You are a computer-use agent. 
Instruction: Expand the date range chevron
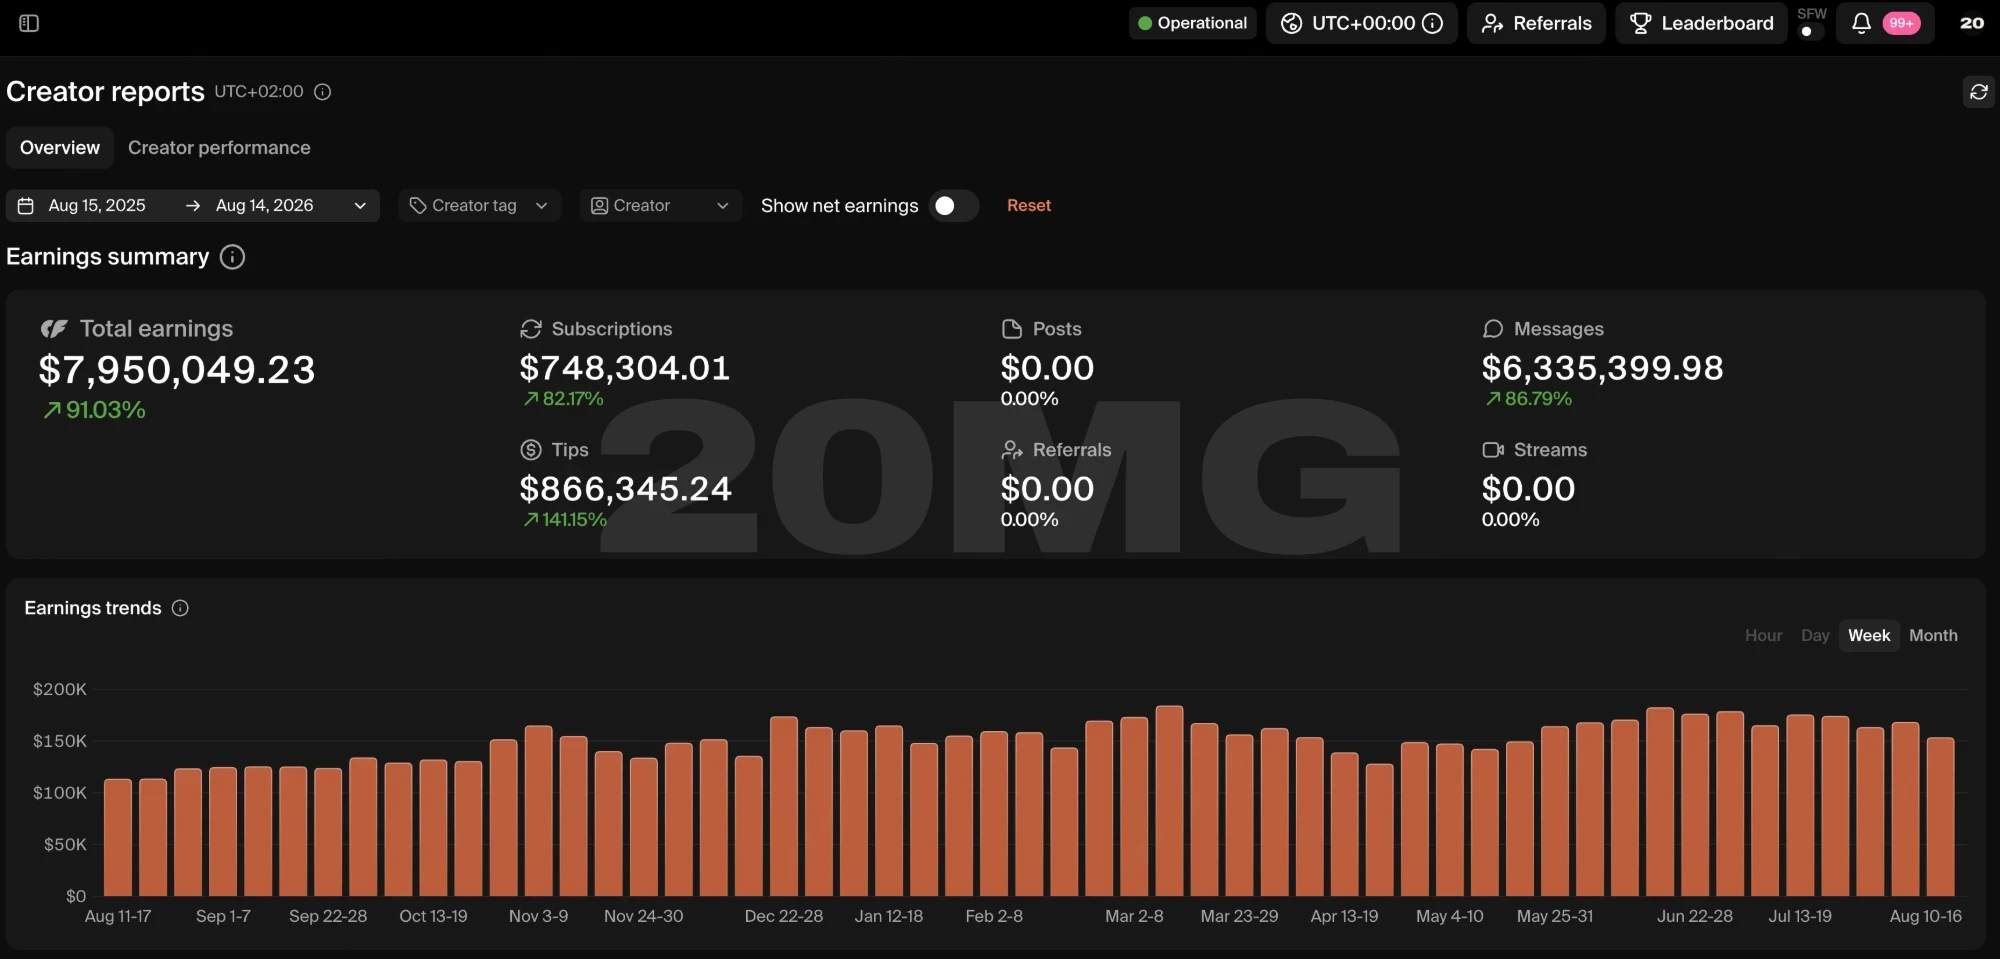[360, 206]
